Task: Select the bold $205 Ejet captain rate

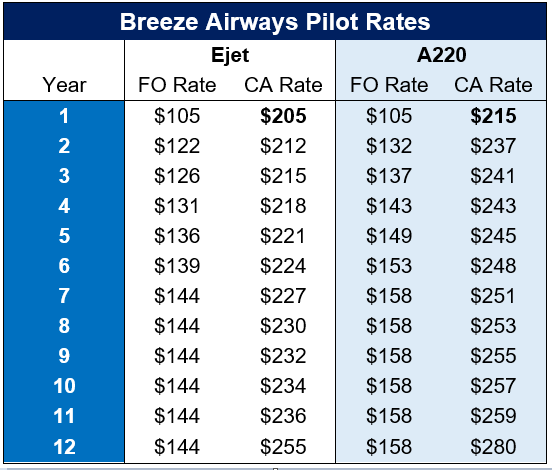Action: (x=283, y=116)
